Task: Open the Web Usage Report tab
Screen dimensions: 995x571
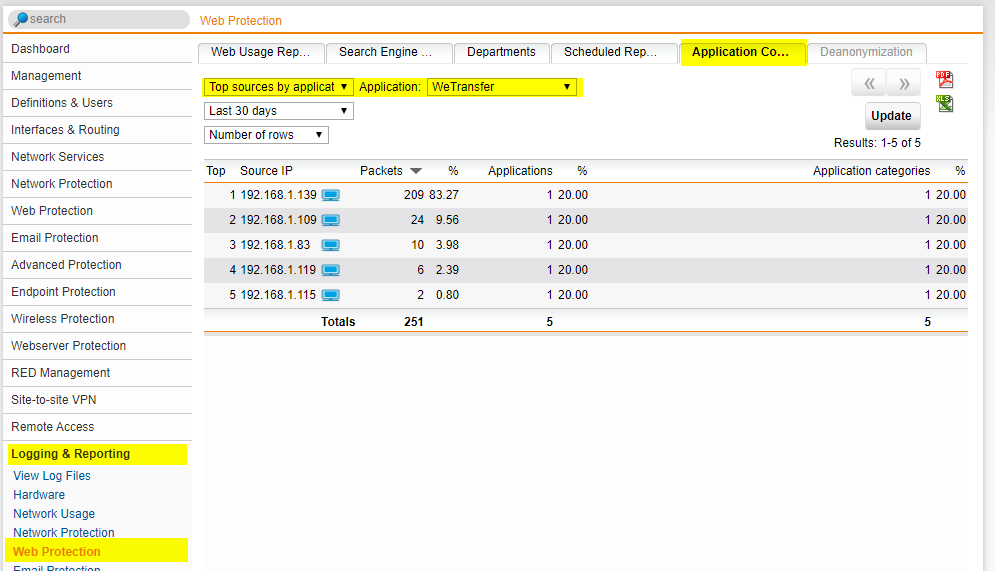Action: pyautogui.click(x=261, y=52)
